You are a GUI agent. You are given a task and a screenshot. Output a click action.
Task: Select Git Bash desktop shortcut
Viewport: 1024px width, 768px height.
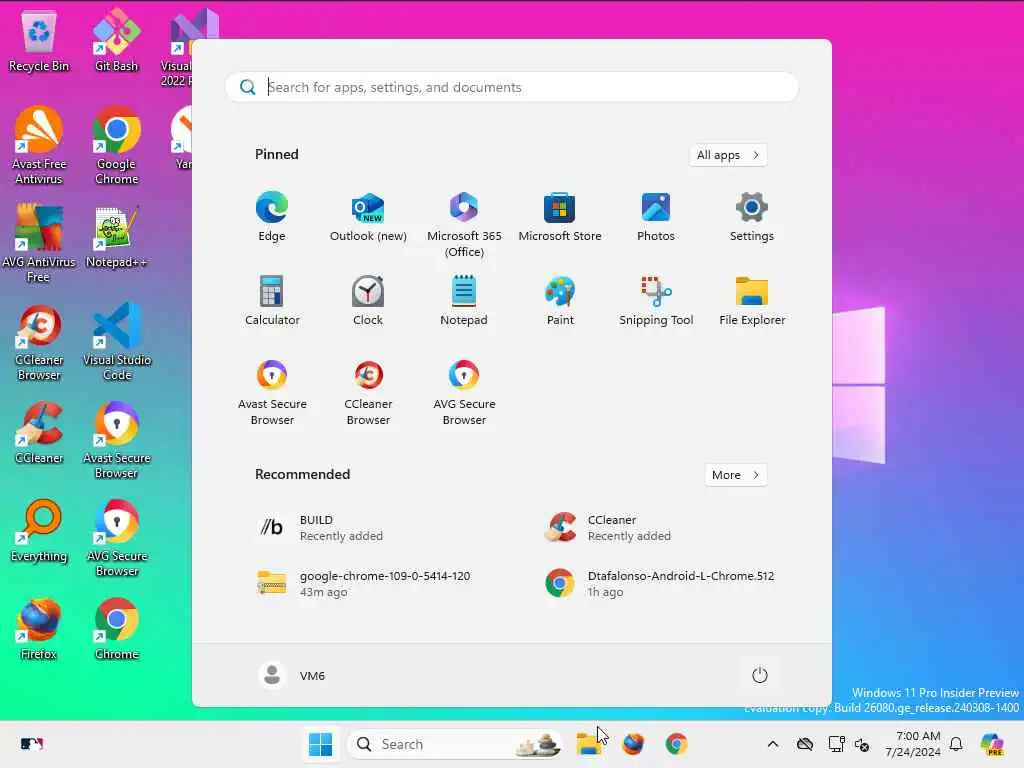click(116, 41)
